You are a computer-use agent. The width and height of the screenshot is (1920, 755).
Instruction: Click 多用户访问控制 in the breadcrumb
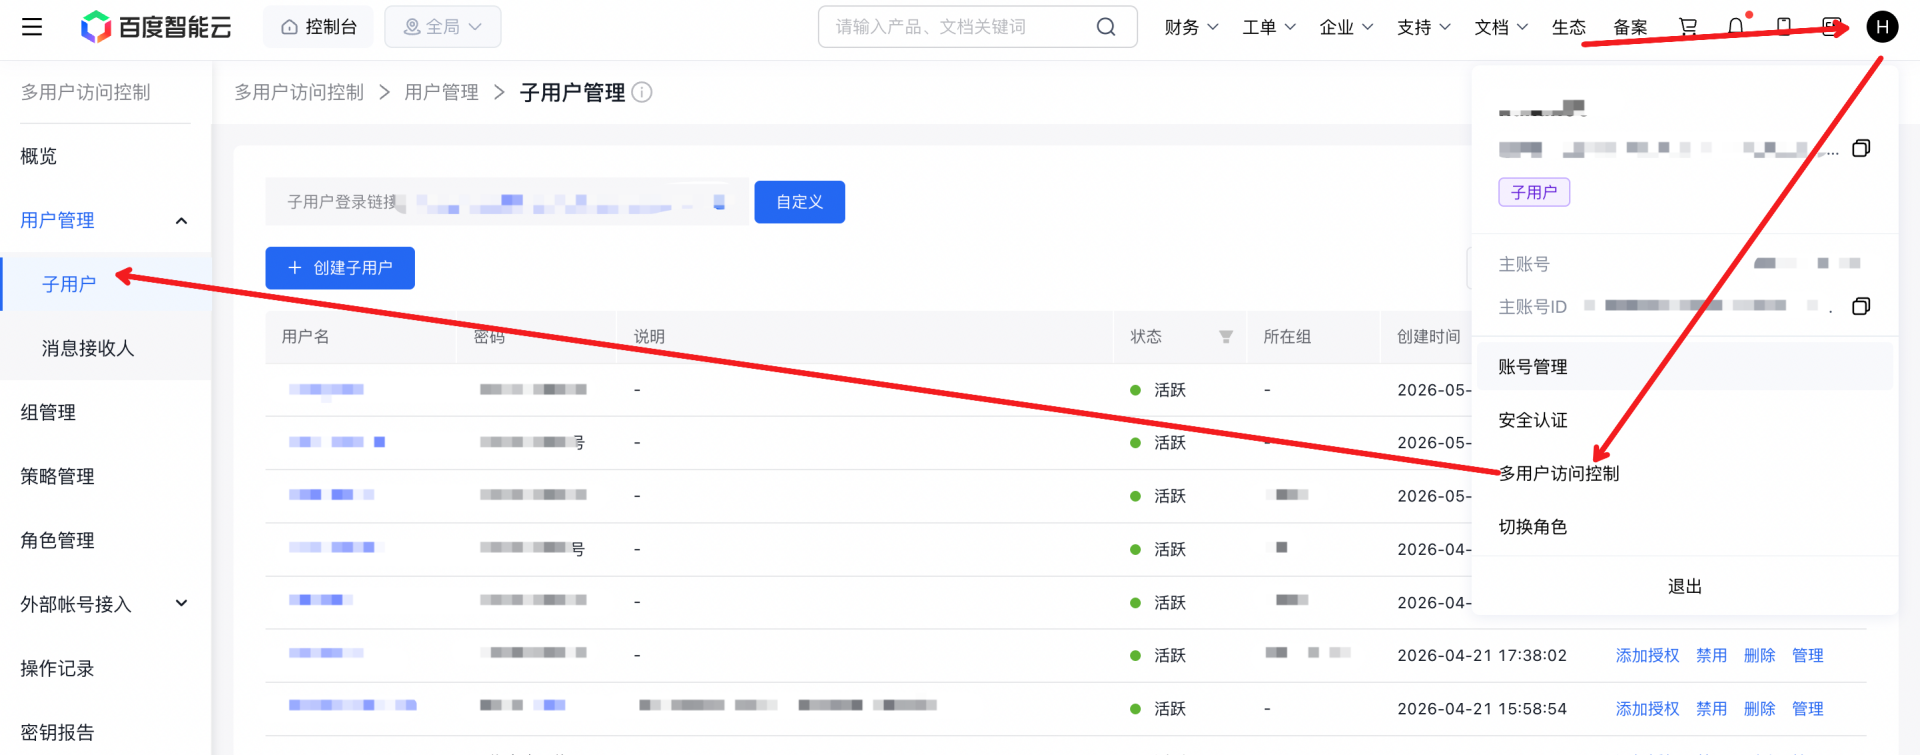(x=299, y=92)
